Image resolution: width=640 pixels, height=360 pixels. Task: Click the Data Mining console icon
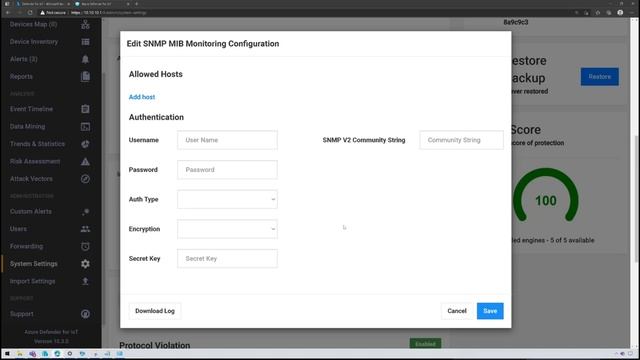point(85,127)
